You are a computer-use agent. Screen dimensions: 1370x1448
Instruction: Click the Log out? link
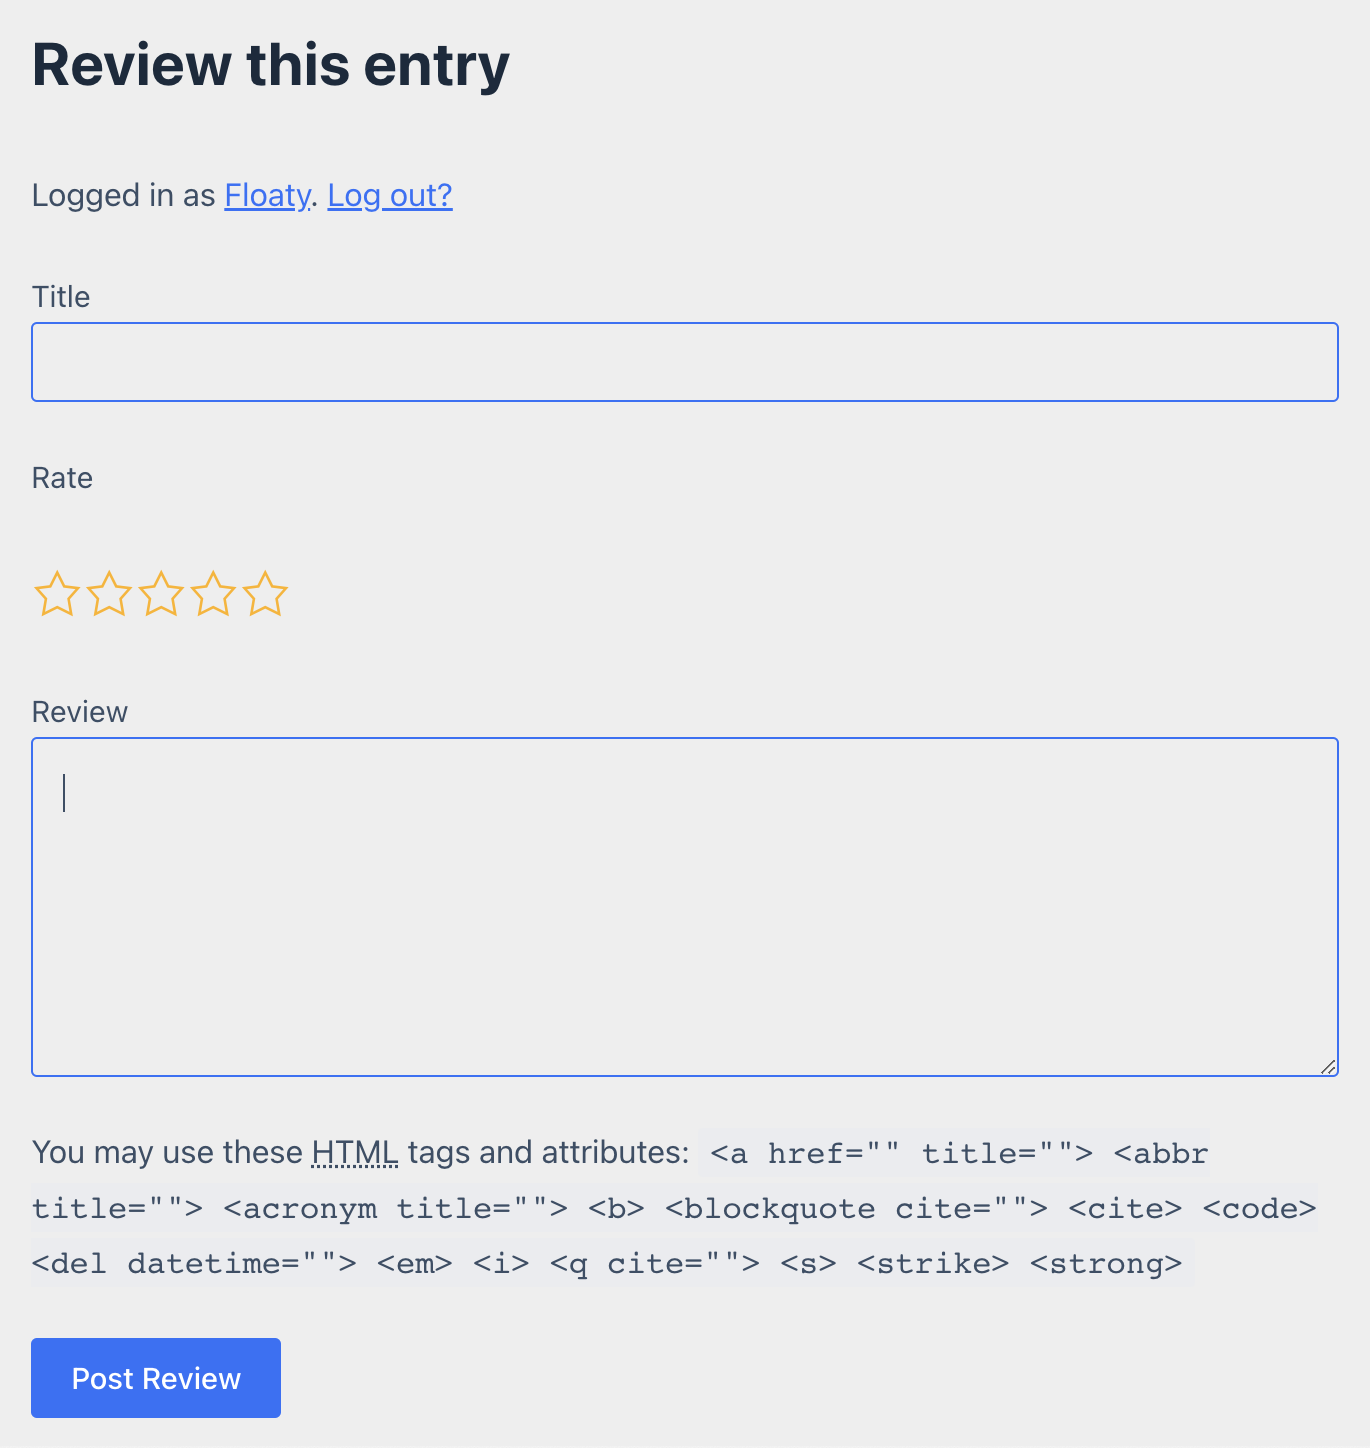tap(390, 195)
